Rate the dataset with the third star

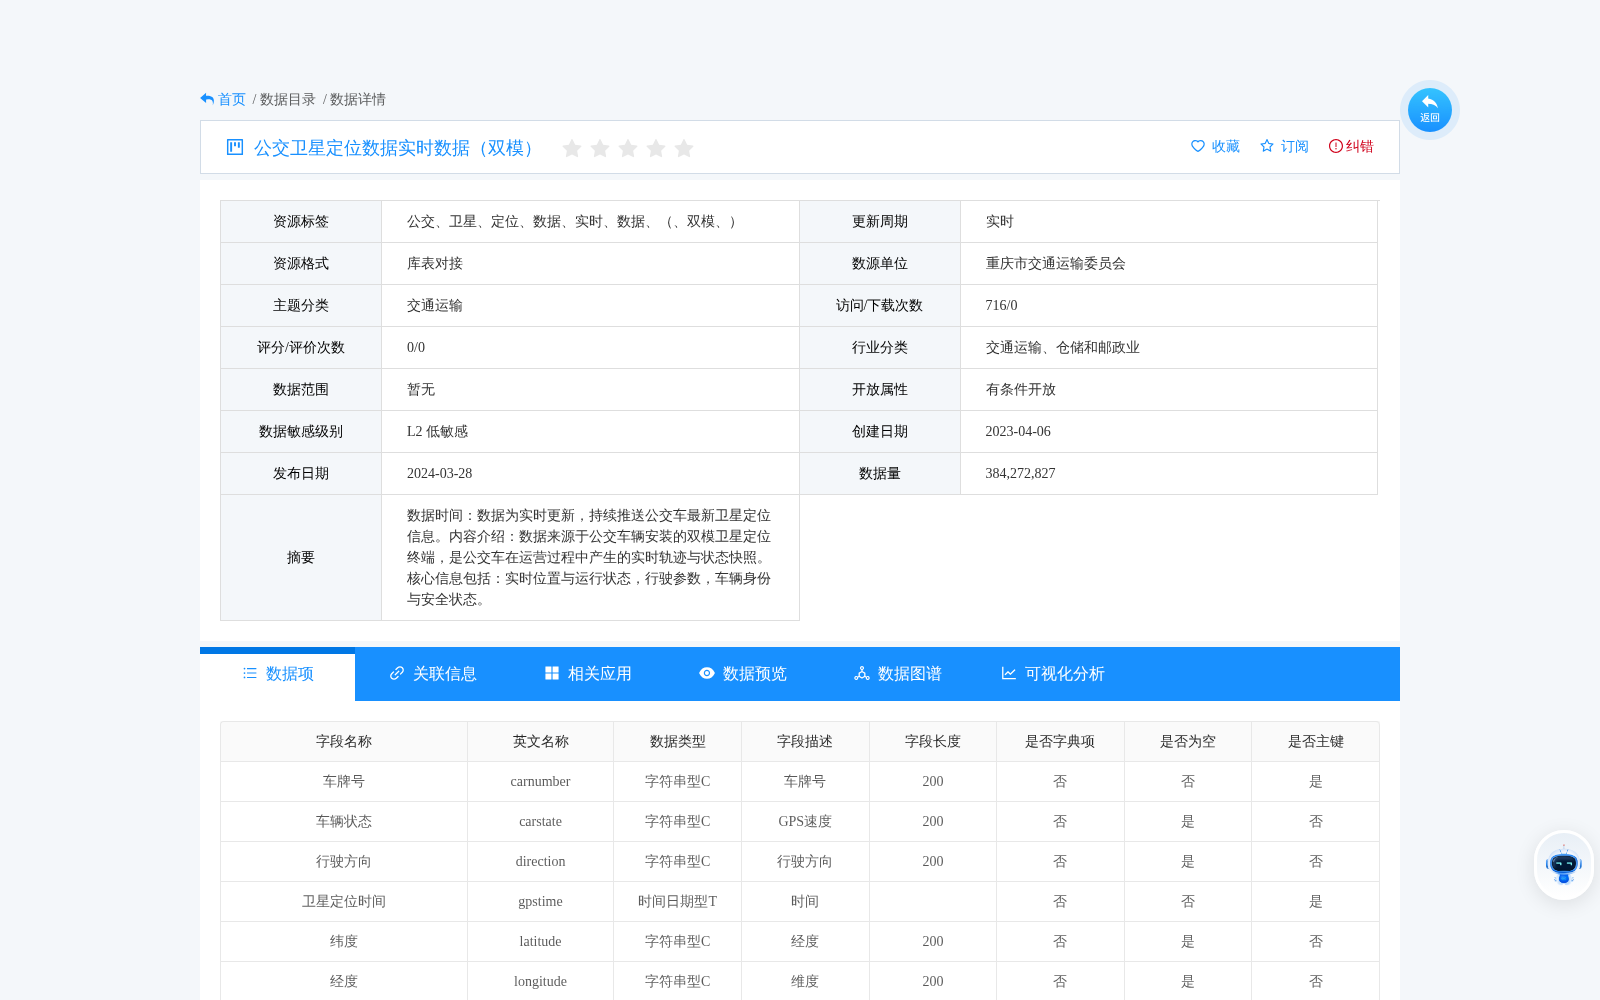click(628, 148)
